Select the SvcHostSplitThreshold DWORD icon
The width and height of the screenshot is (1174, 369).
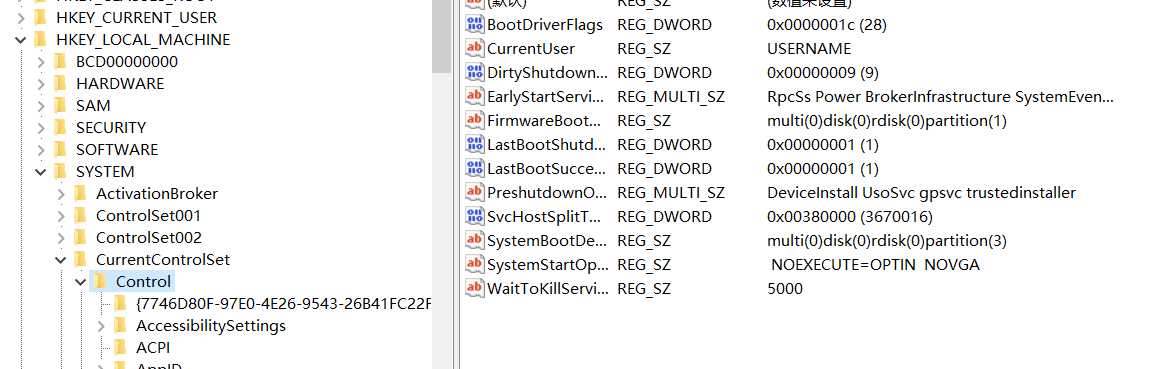475,216
